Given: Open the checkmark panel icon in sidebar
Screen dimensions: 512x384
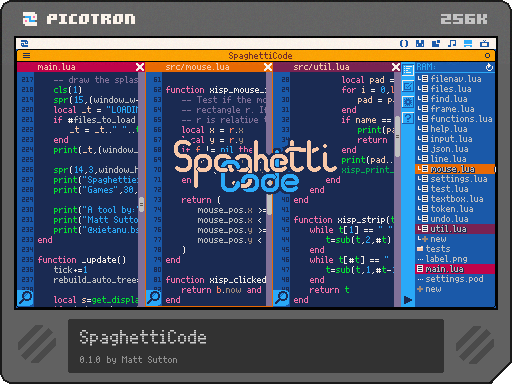Looking at the screenshot, I should (x=408, y=86).
